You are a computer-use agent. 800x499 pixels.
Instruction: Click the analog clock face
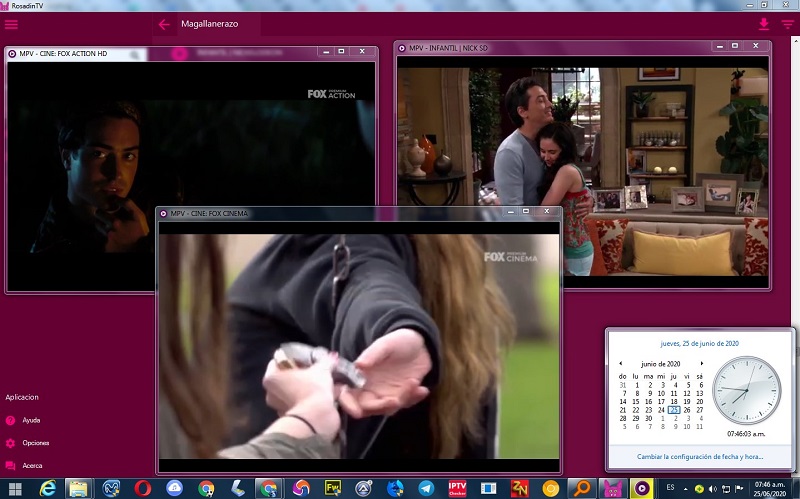click(747, 390)
